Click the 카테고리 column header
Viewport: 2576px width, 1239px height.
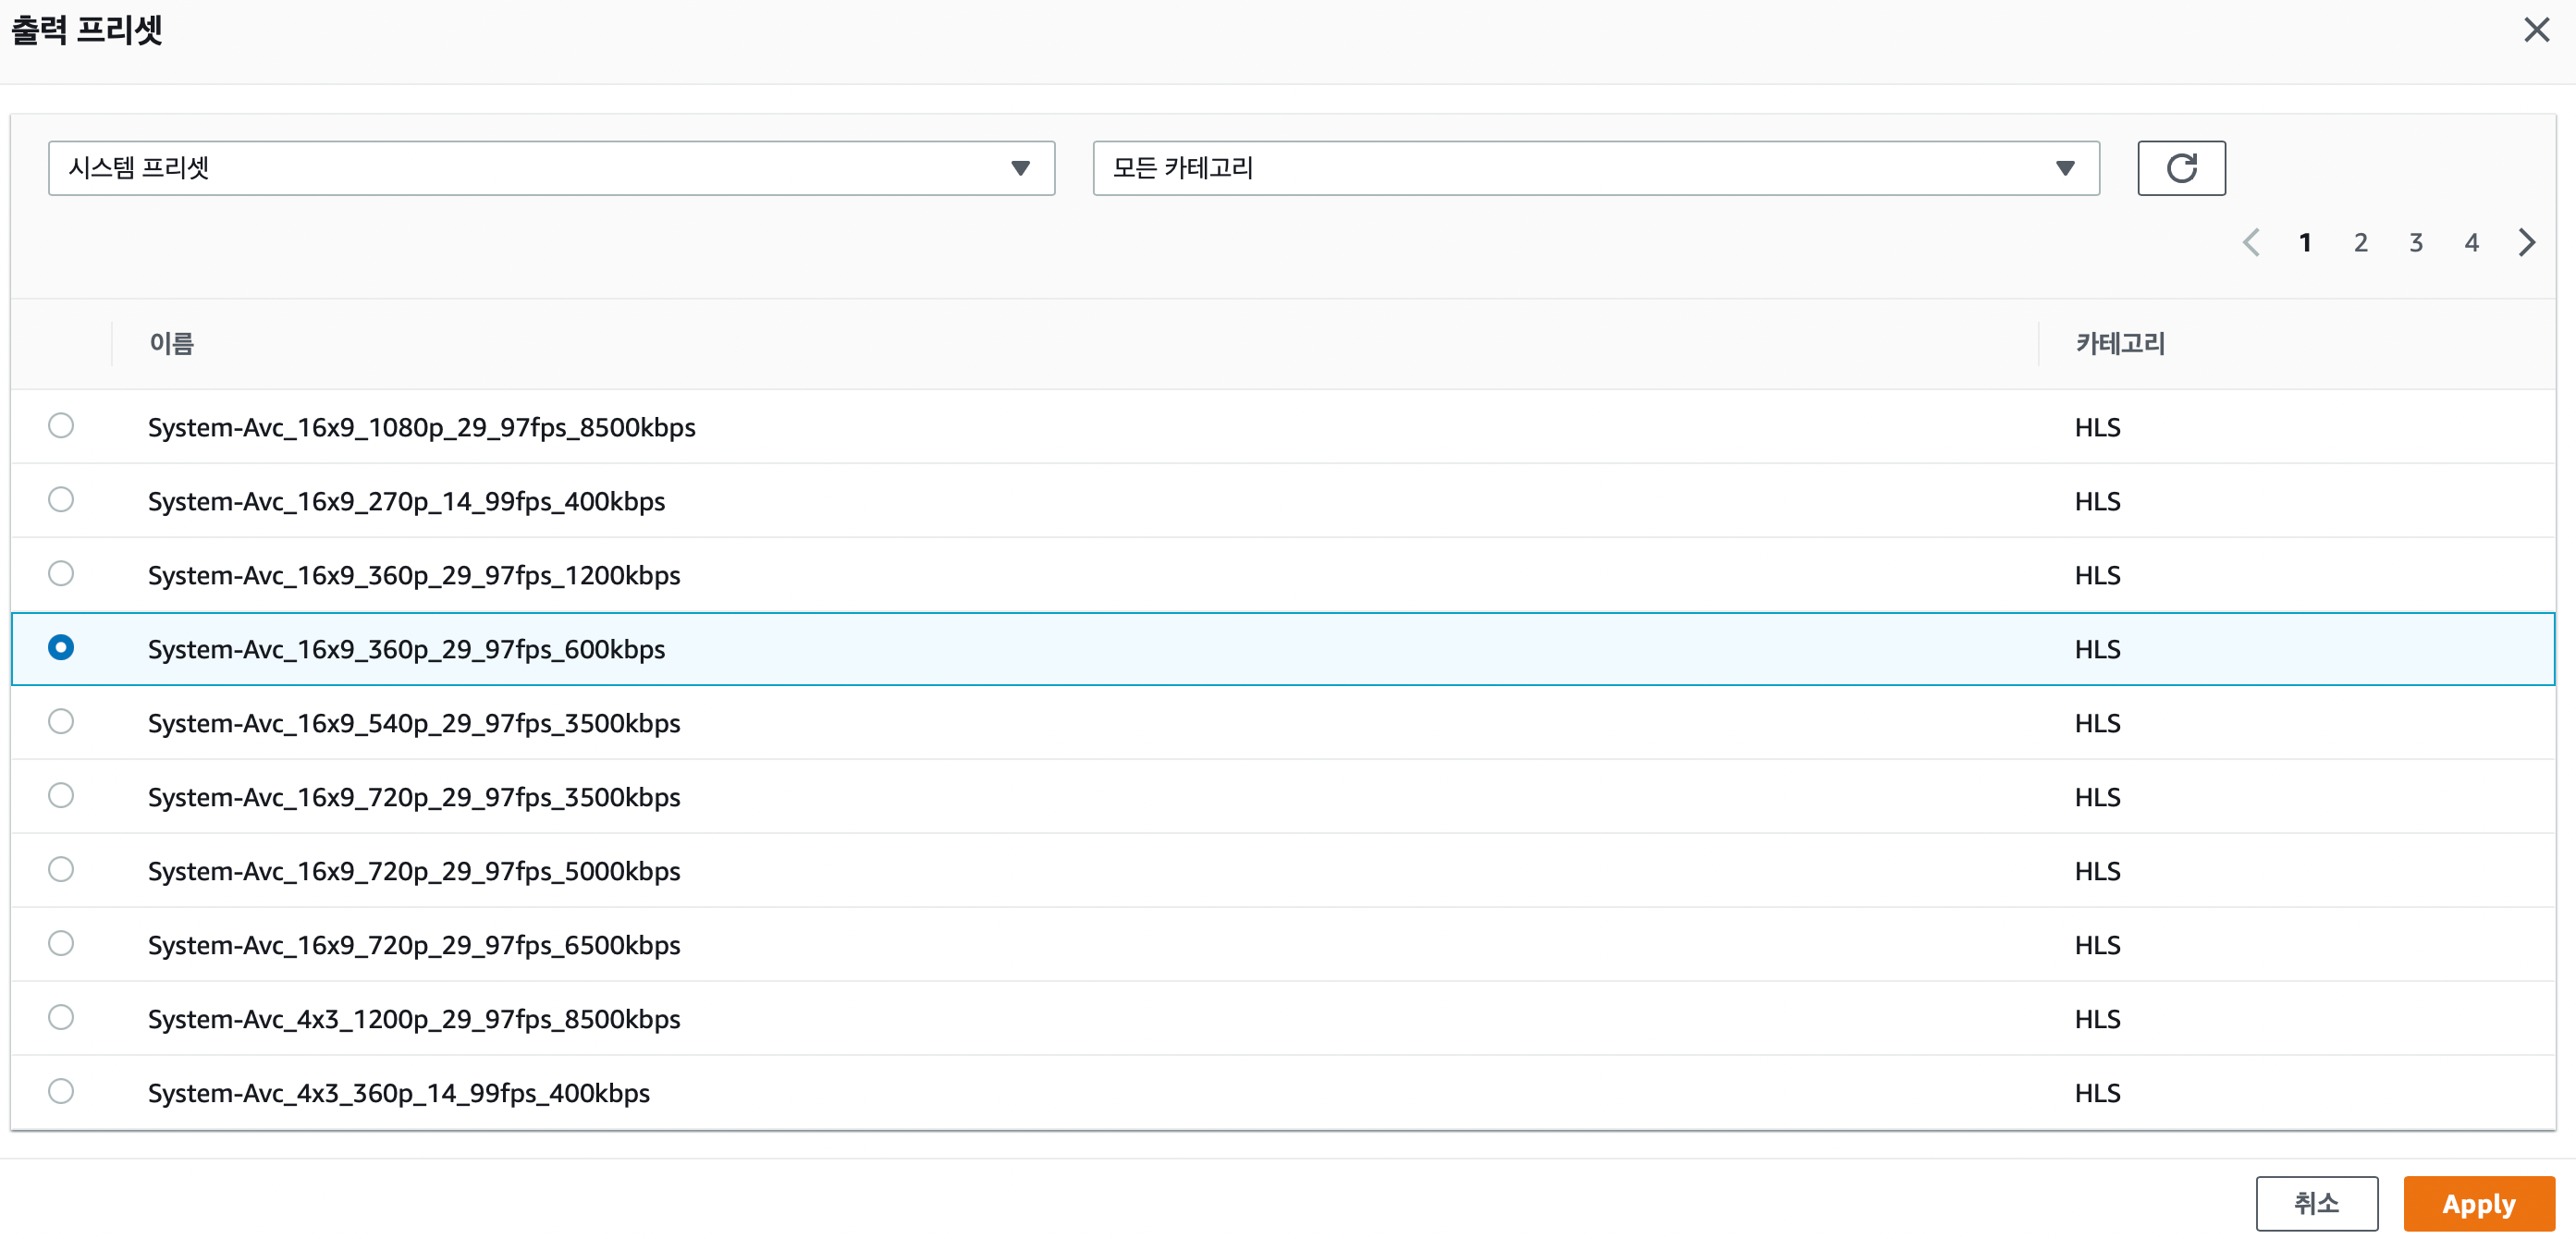click(x=2120, y=344)
